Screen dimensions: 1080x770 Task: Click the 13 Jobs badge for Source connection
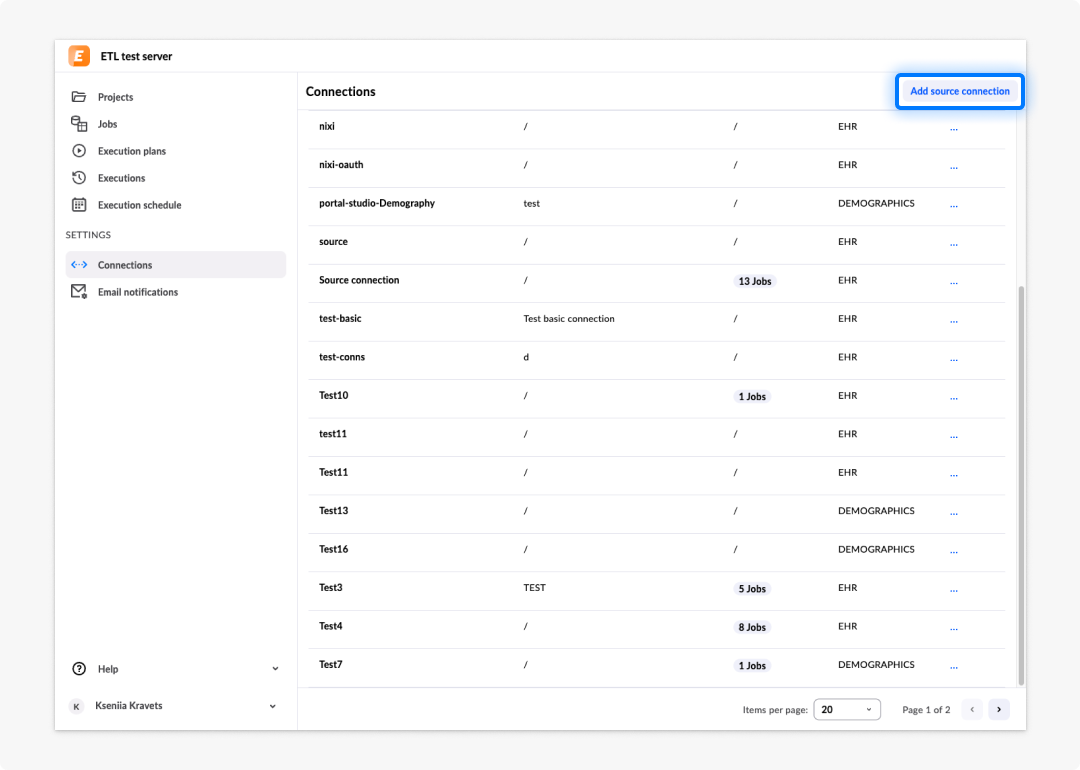tap(754, 281)
